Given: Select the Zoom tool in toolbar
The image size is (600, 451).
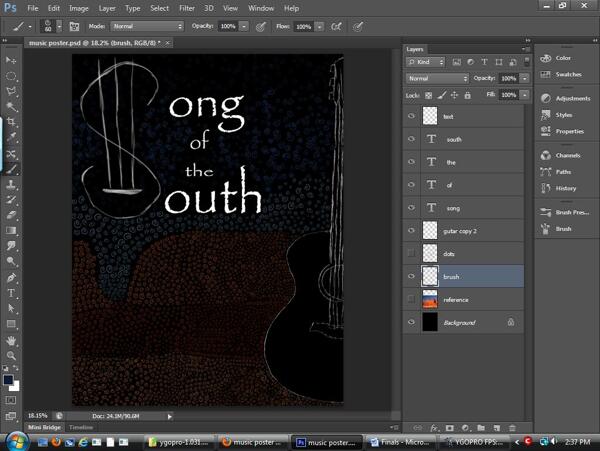Looking at the screenshot, I should (11, 355).
